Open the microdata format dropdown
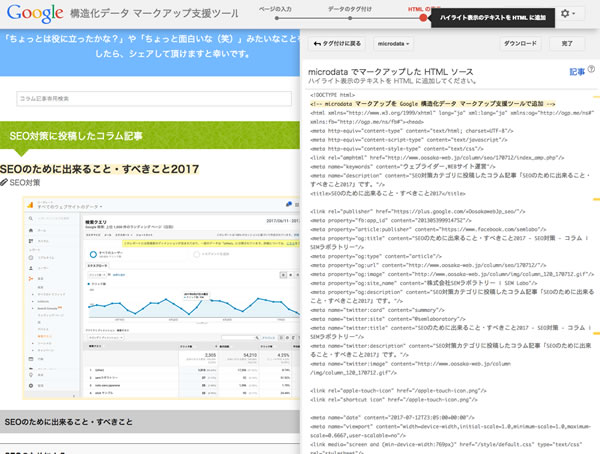The width and height of the screenshot is (600, 454). [x=393, y=44]
